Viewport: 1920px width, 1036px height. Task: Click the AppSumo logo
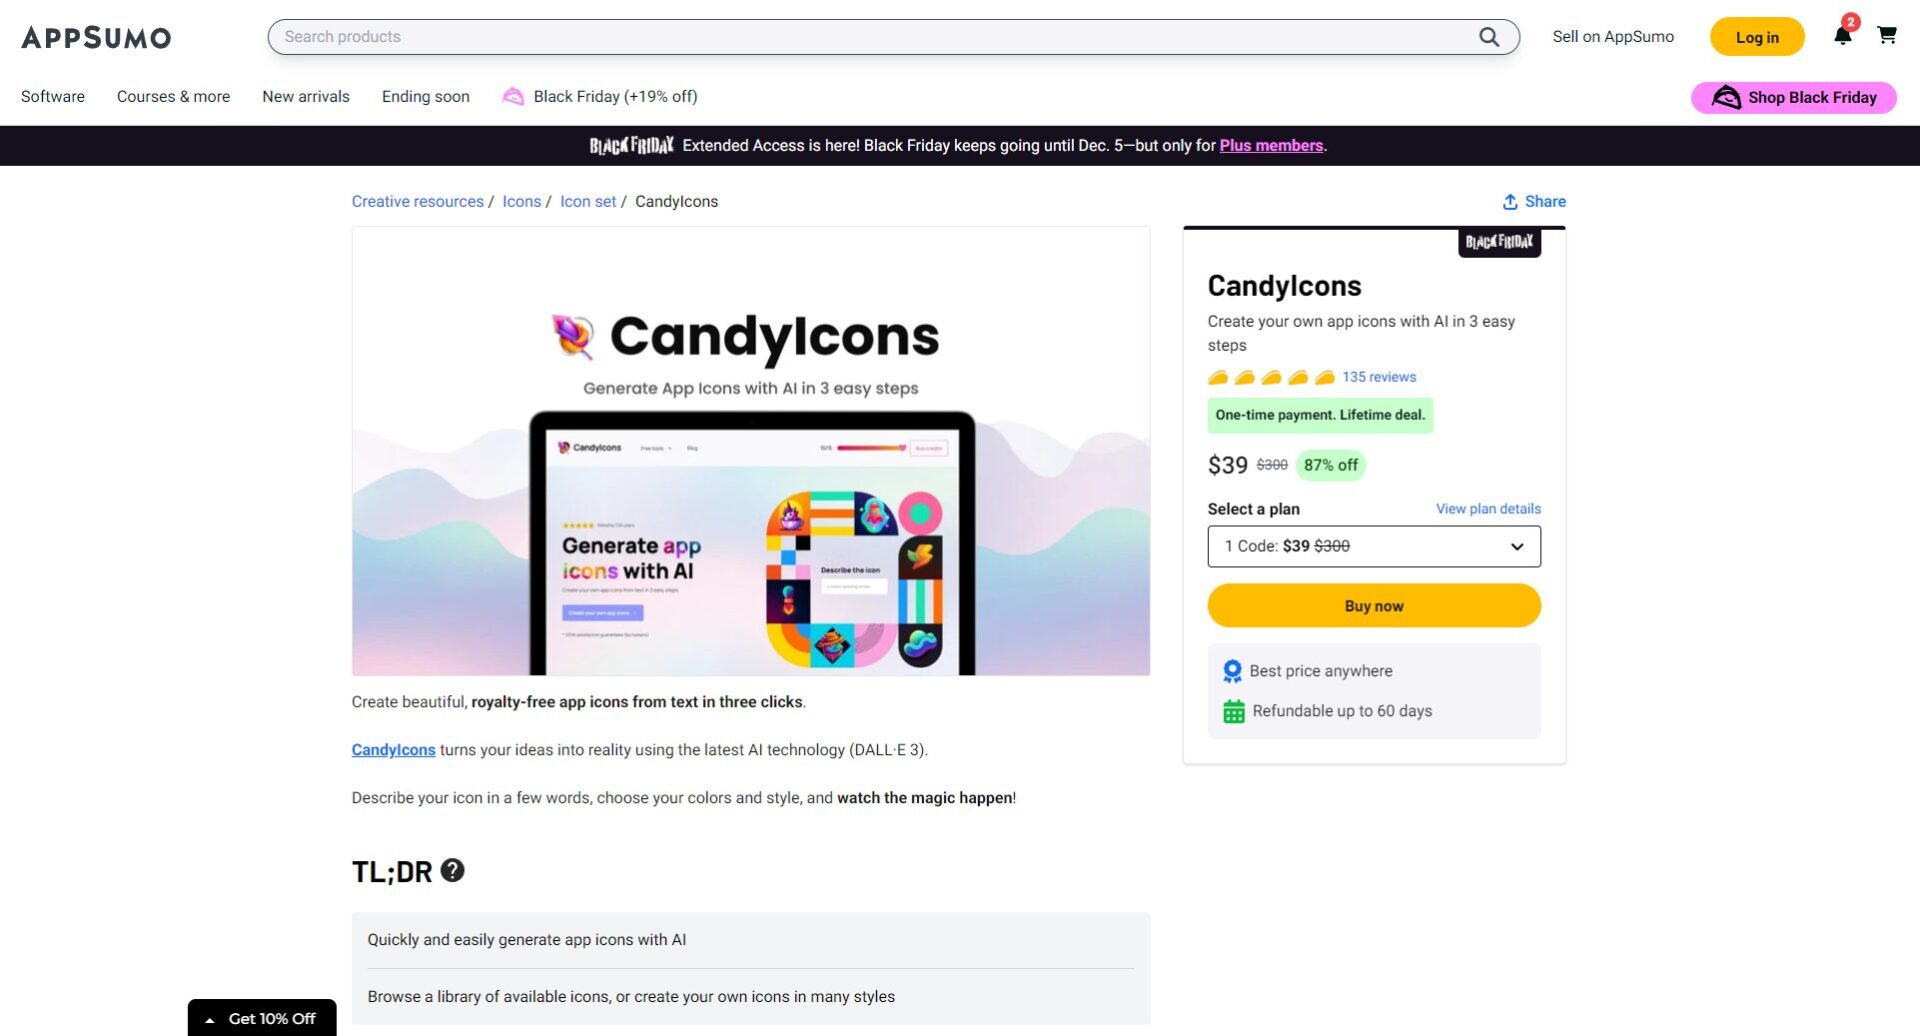[96, 38]
